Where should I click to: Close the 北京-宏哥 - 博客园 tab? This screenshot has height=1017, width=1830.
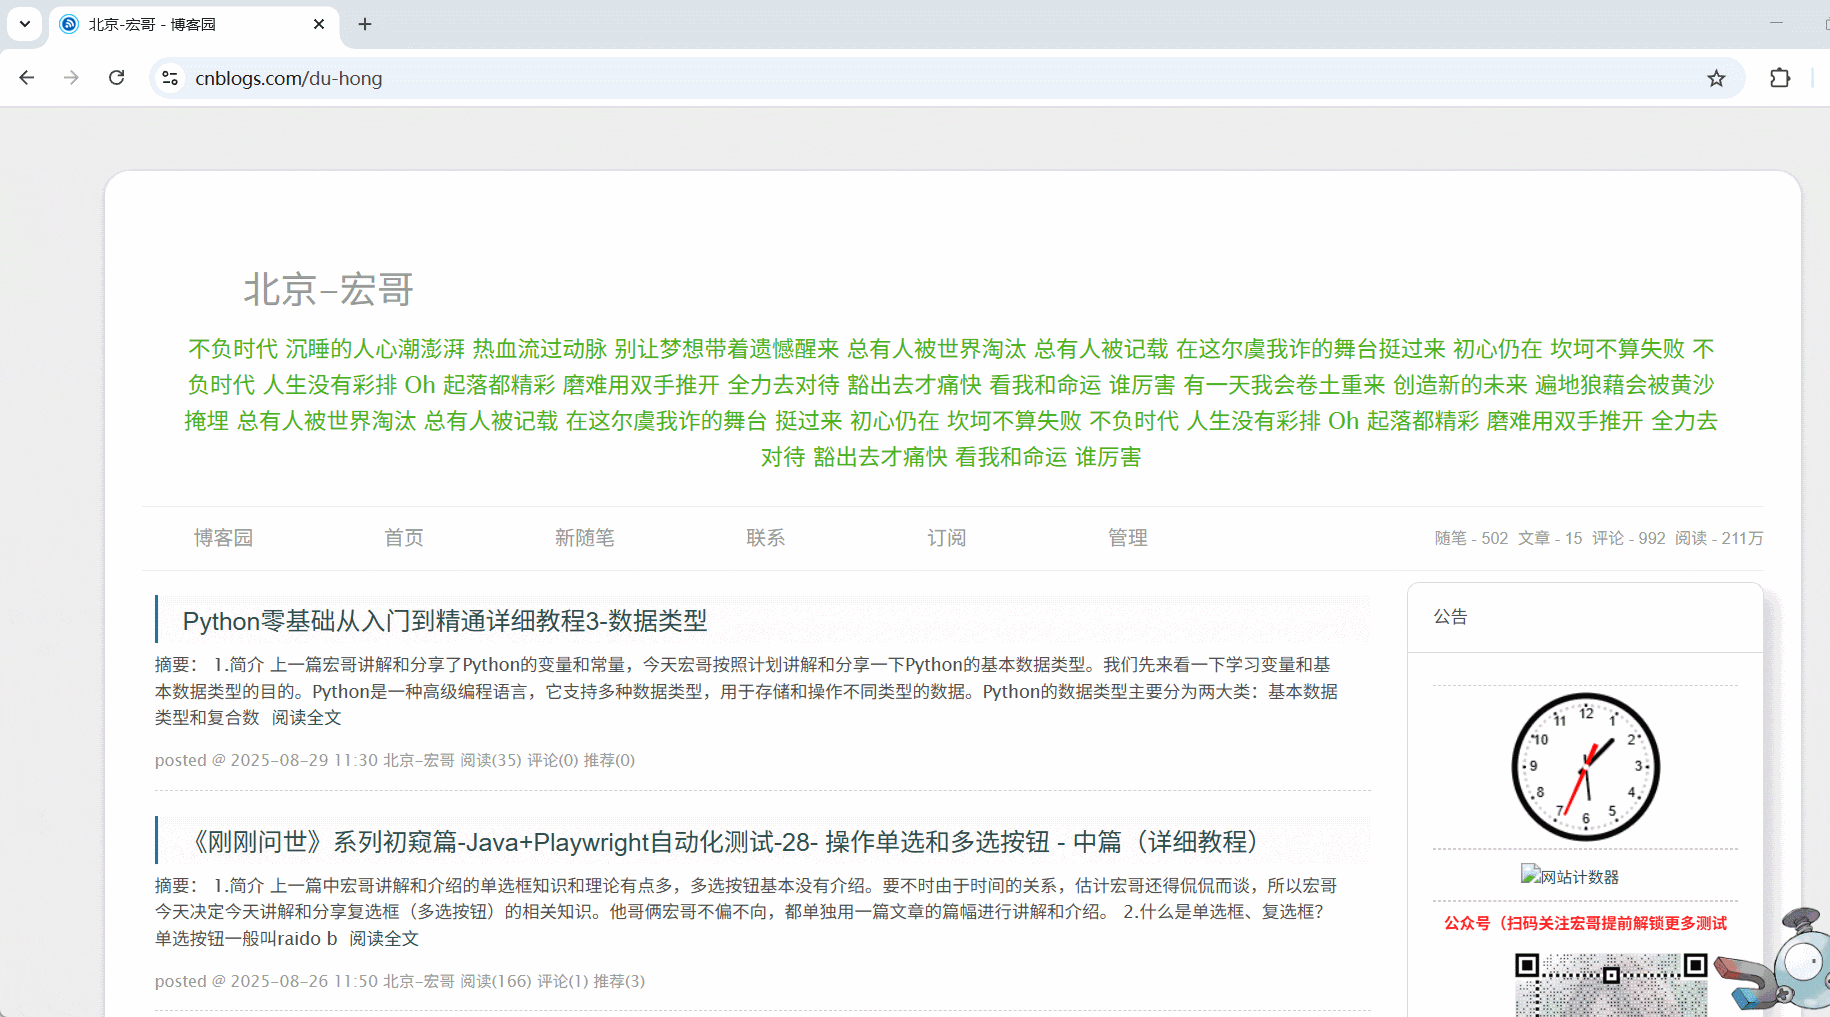click(x=319, y=24)
